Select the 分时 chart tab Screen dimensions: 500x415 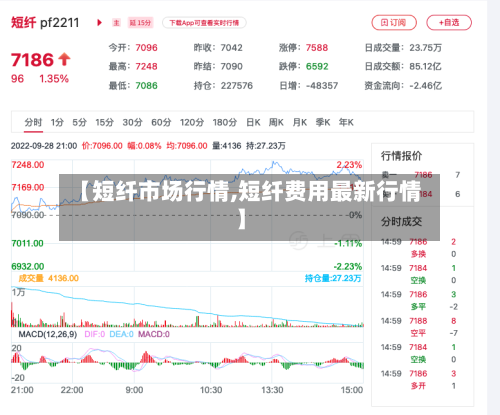(33, 122)
